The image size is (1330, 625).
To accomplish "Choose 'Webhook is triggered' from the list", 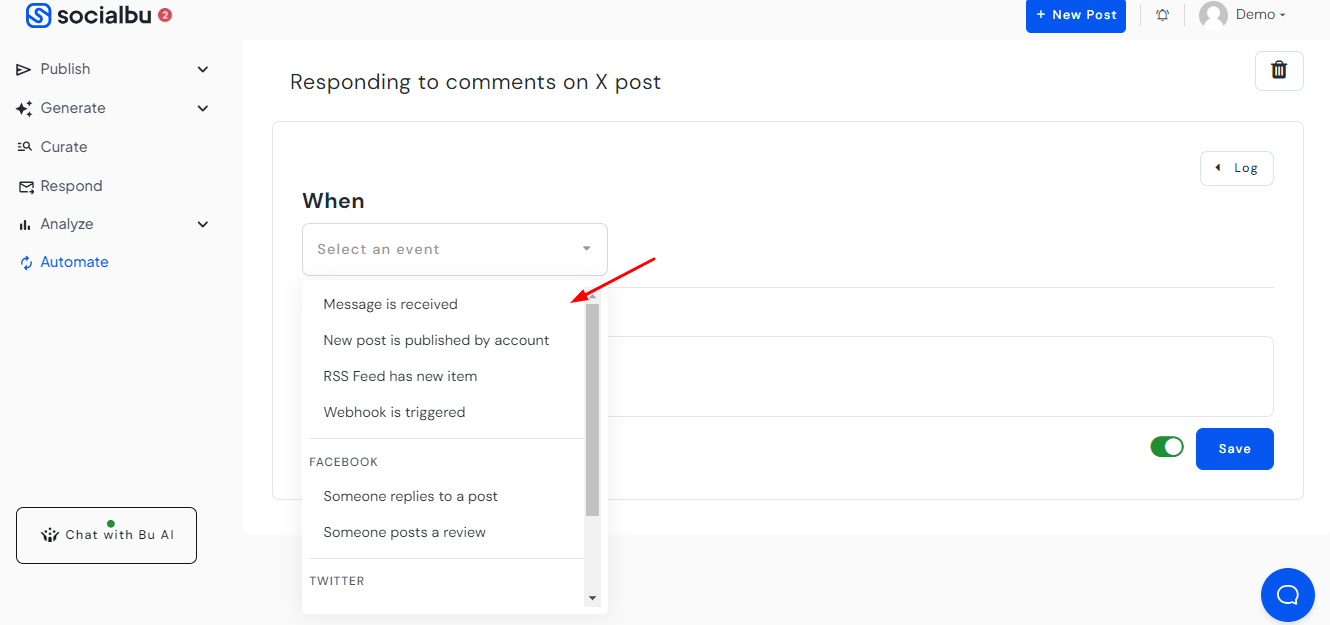I will coord(394,412).
